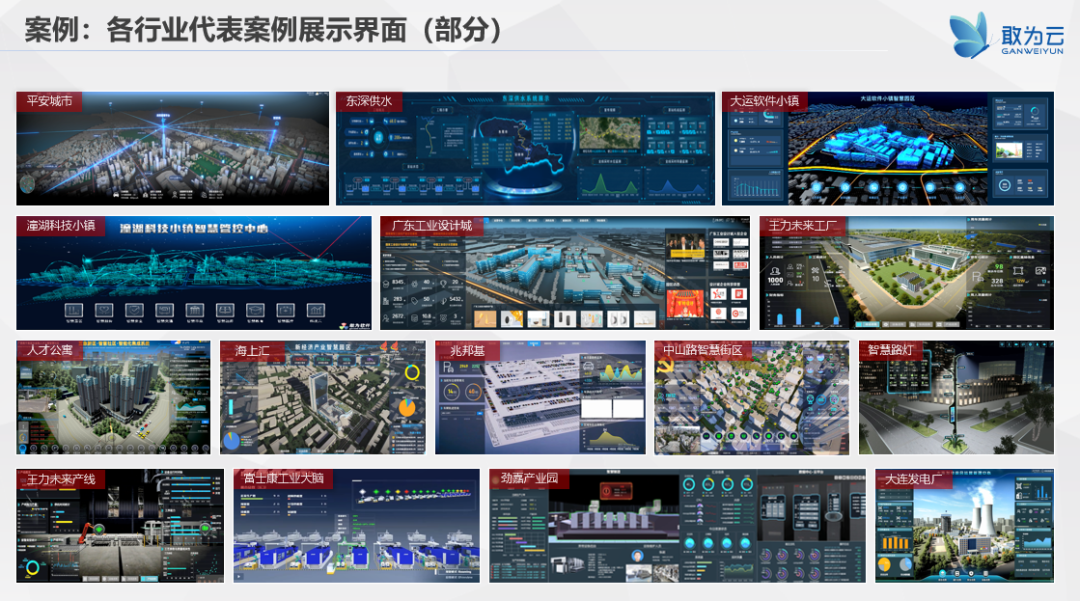This screenshot has width=1080, height=601.
Task: Select the 大运软件小镇 case image
Action: [888, 148]
